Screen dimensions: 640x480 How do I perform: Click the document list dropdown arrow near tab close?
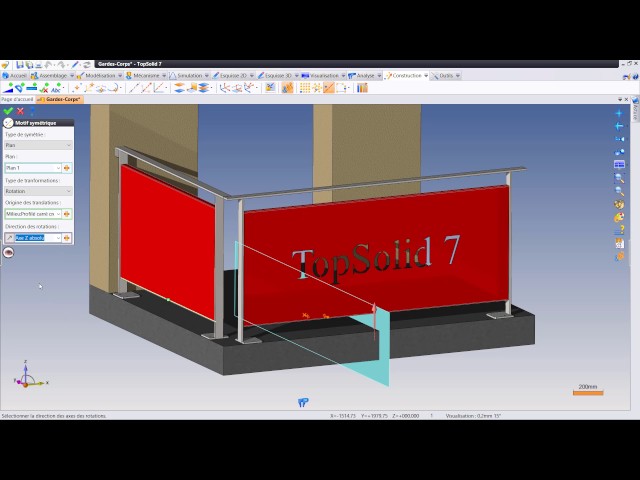(x=620, y=99)
